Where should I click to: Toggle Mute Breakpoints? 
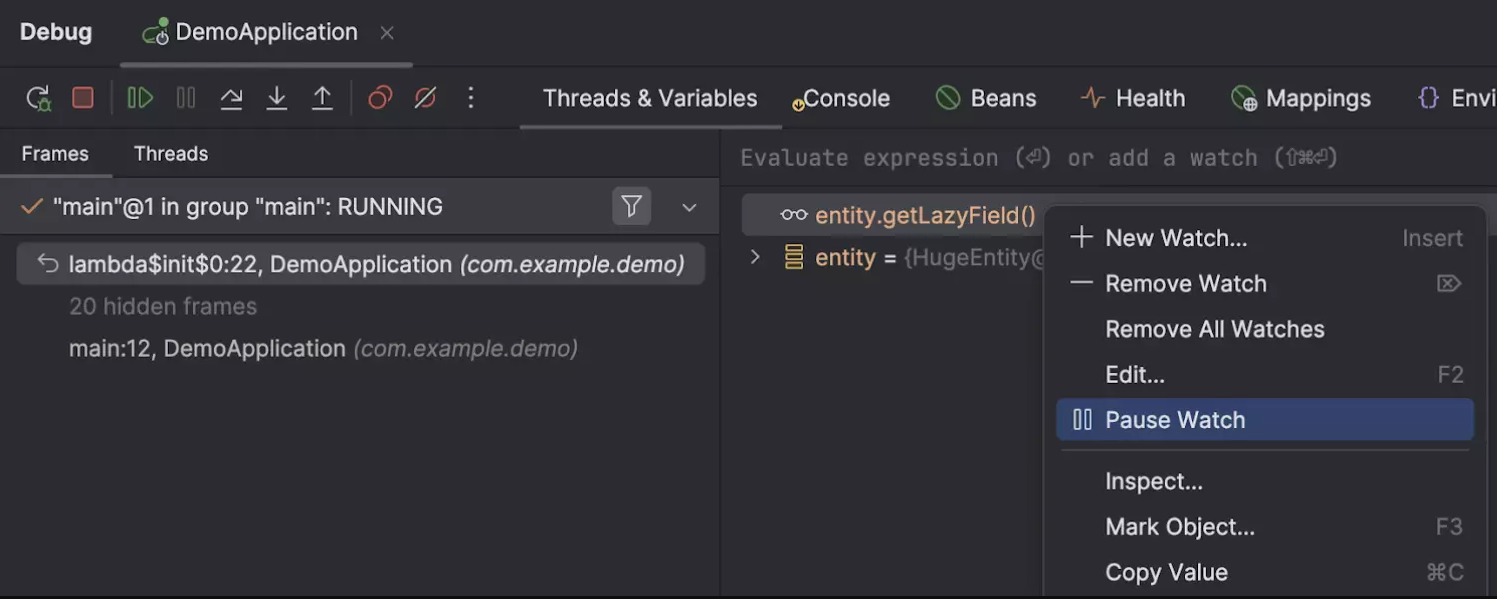[x=425, y=97]
